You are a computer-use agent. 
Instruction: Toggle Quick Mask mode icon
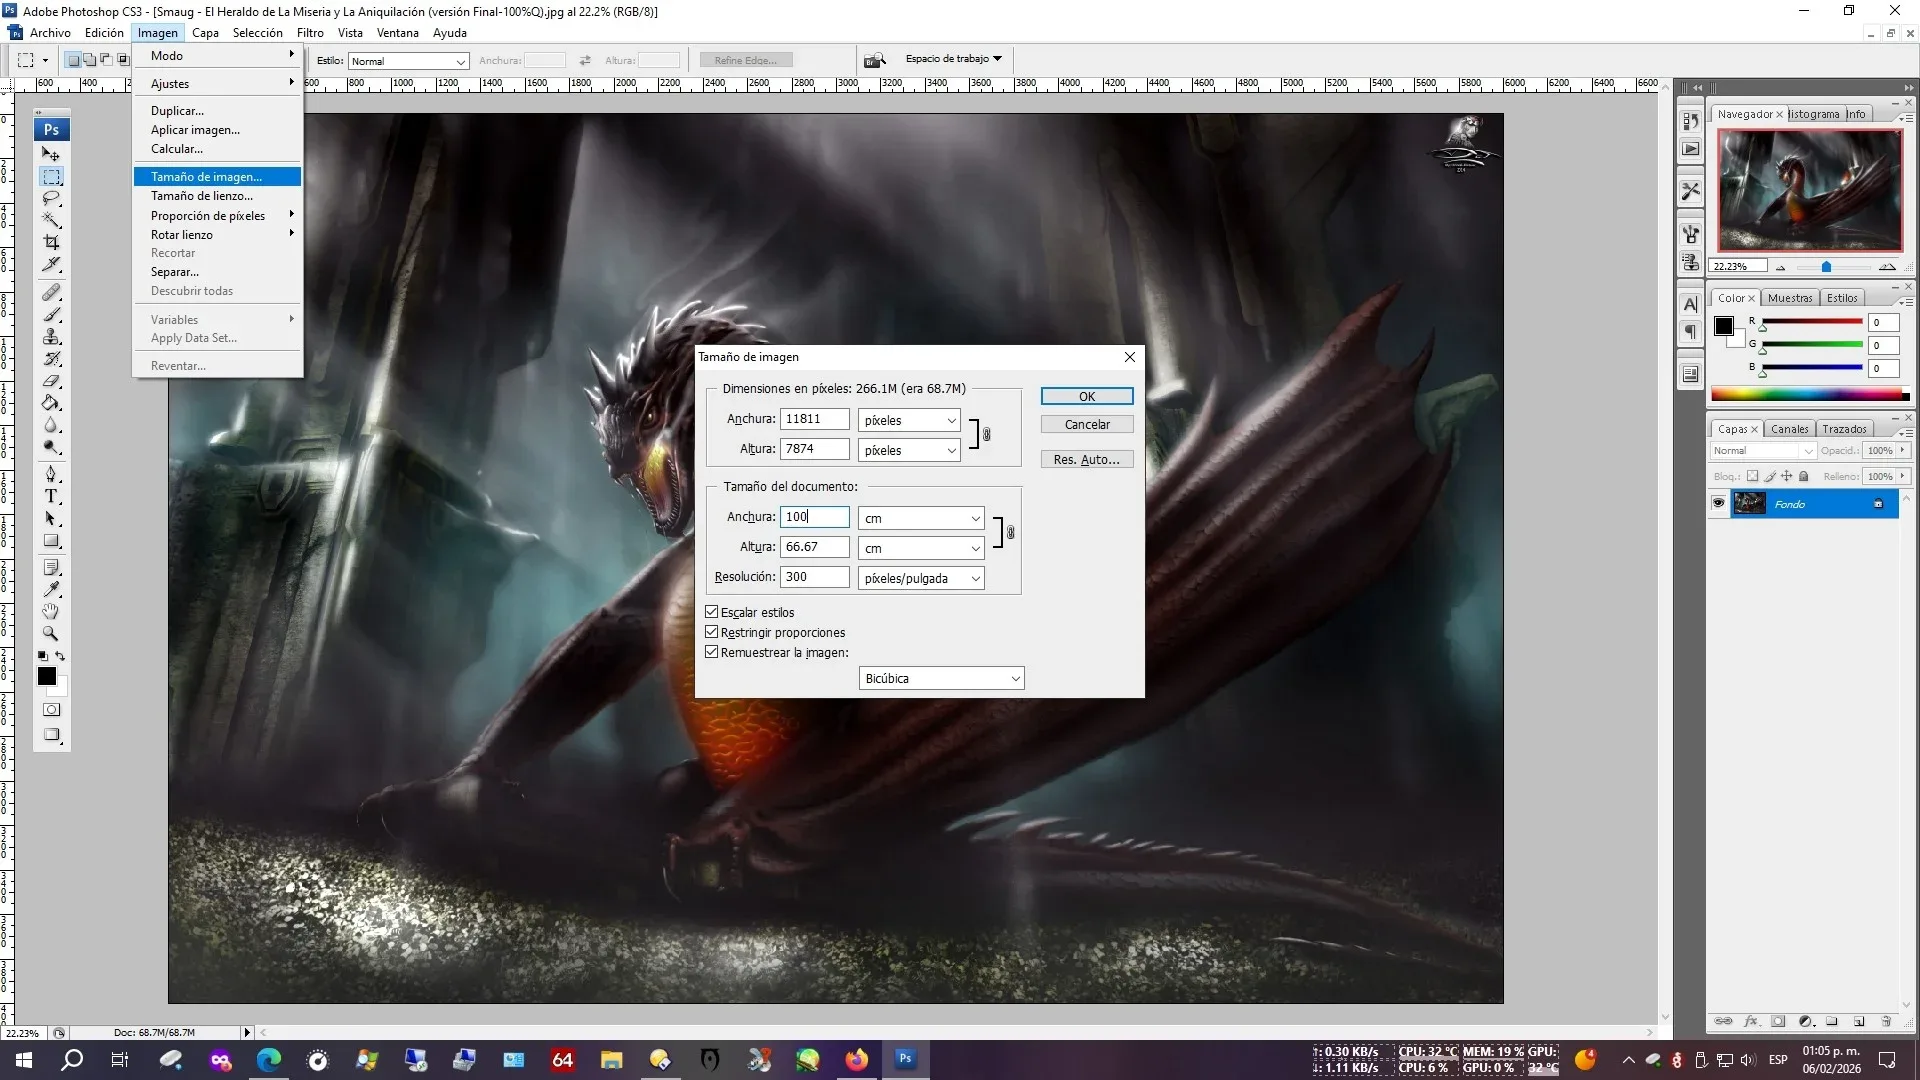(51, 710)
